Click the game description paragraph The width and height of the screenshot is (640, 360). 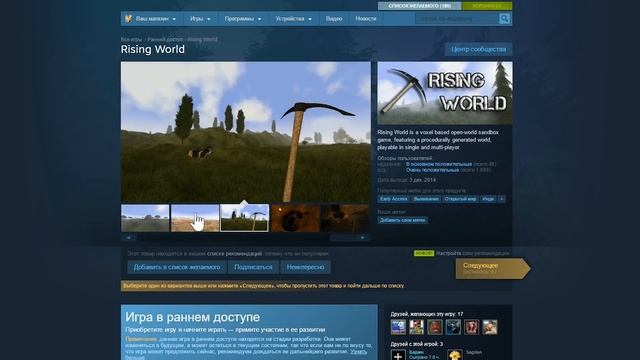438,140
